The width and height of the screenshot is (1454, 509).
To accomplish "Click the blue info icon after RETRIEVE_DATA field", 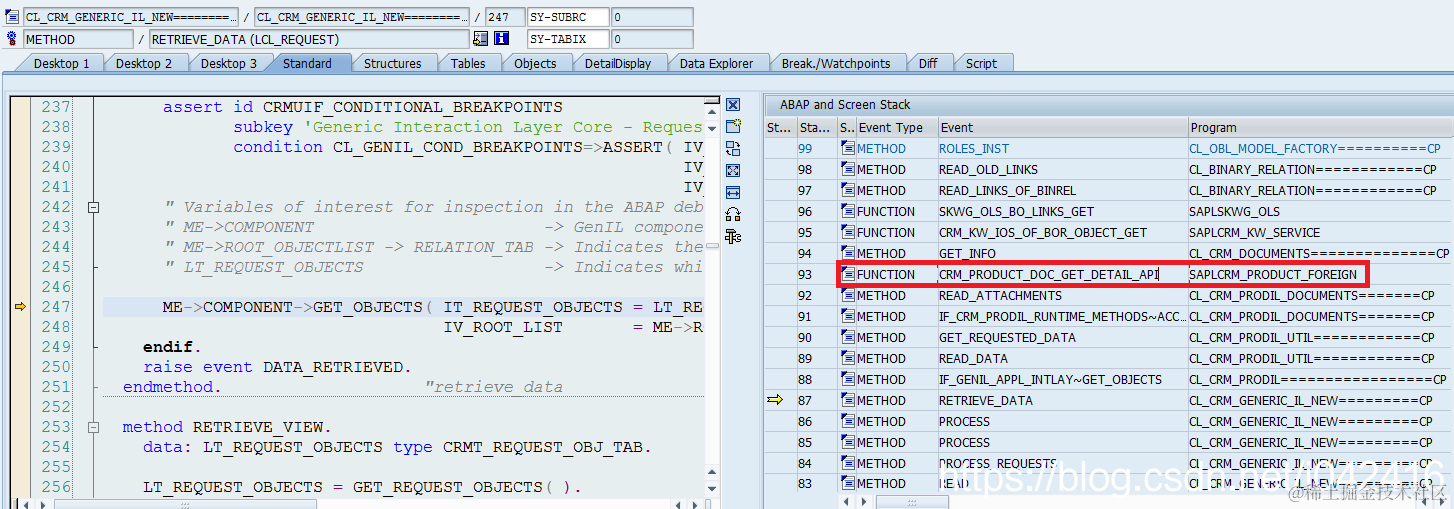I will pos(502,38).
